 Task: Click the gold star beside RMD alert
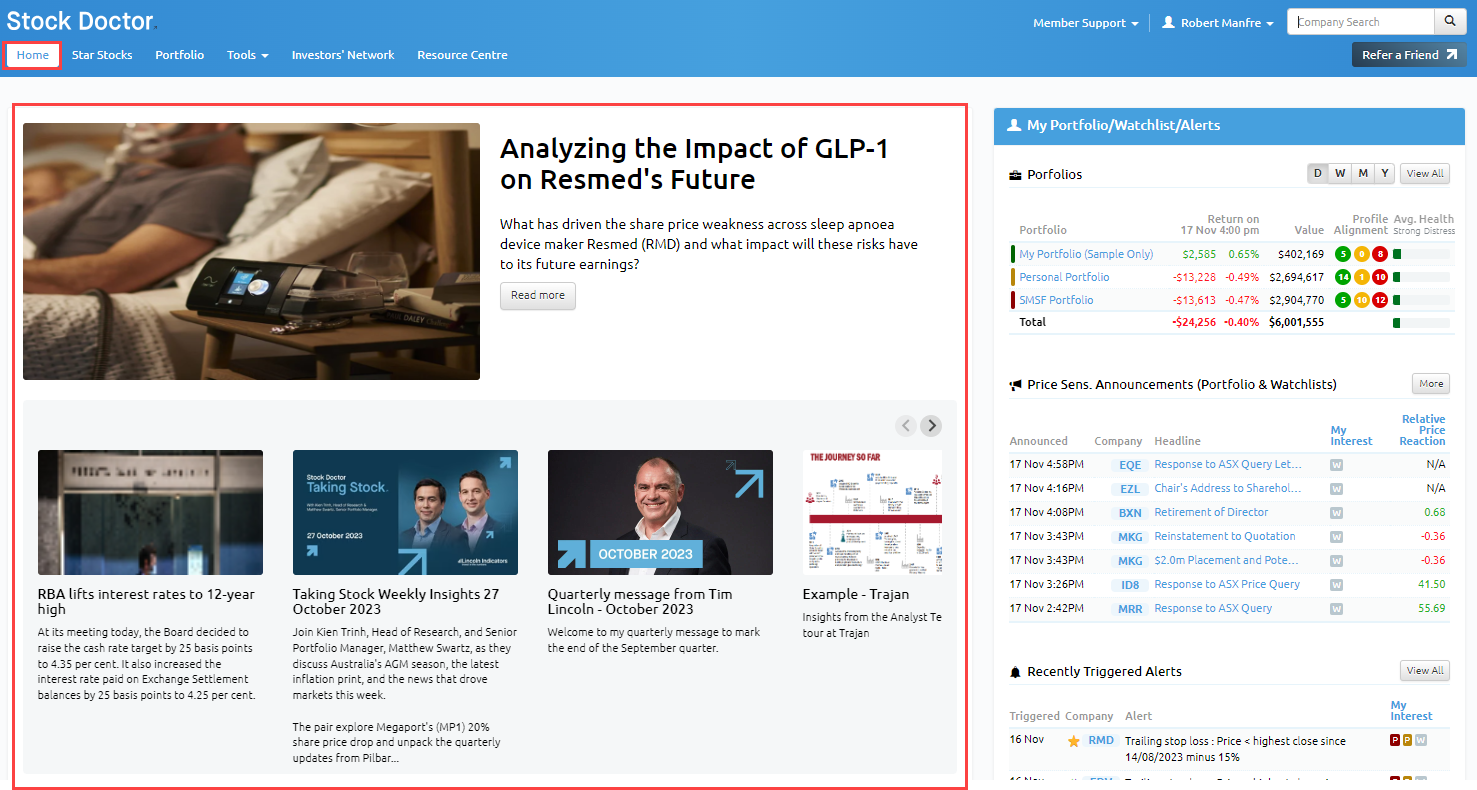[x=1073, y=741]
